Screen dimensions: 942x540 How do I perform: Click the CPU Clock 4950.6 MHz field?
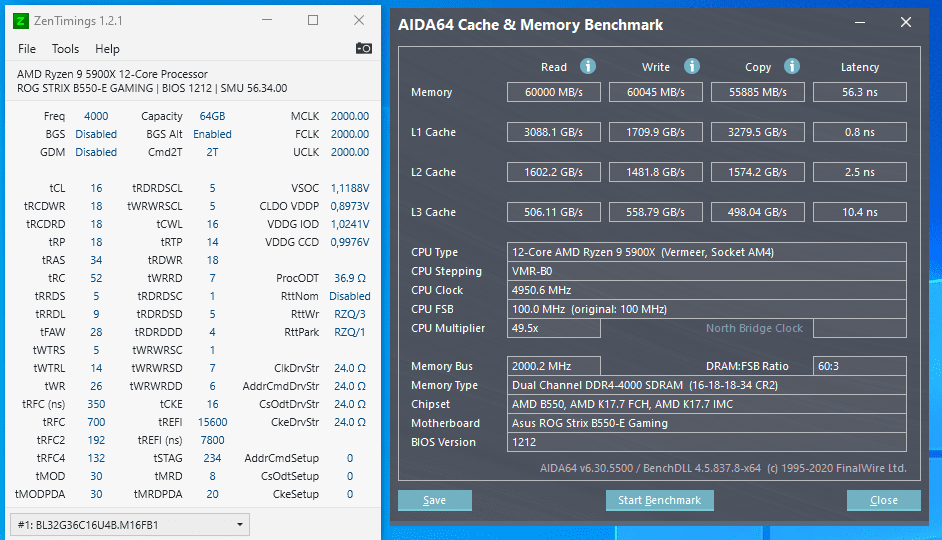(x=706, y=290)
